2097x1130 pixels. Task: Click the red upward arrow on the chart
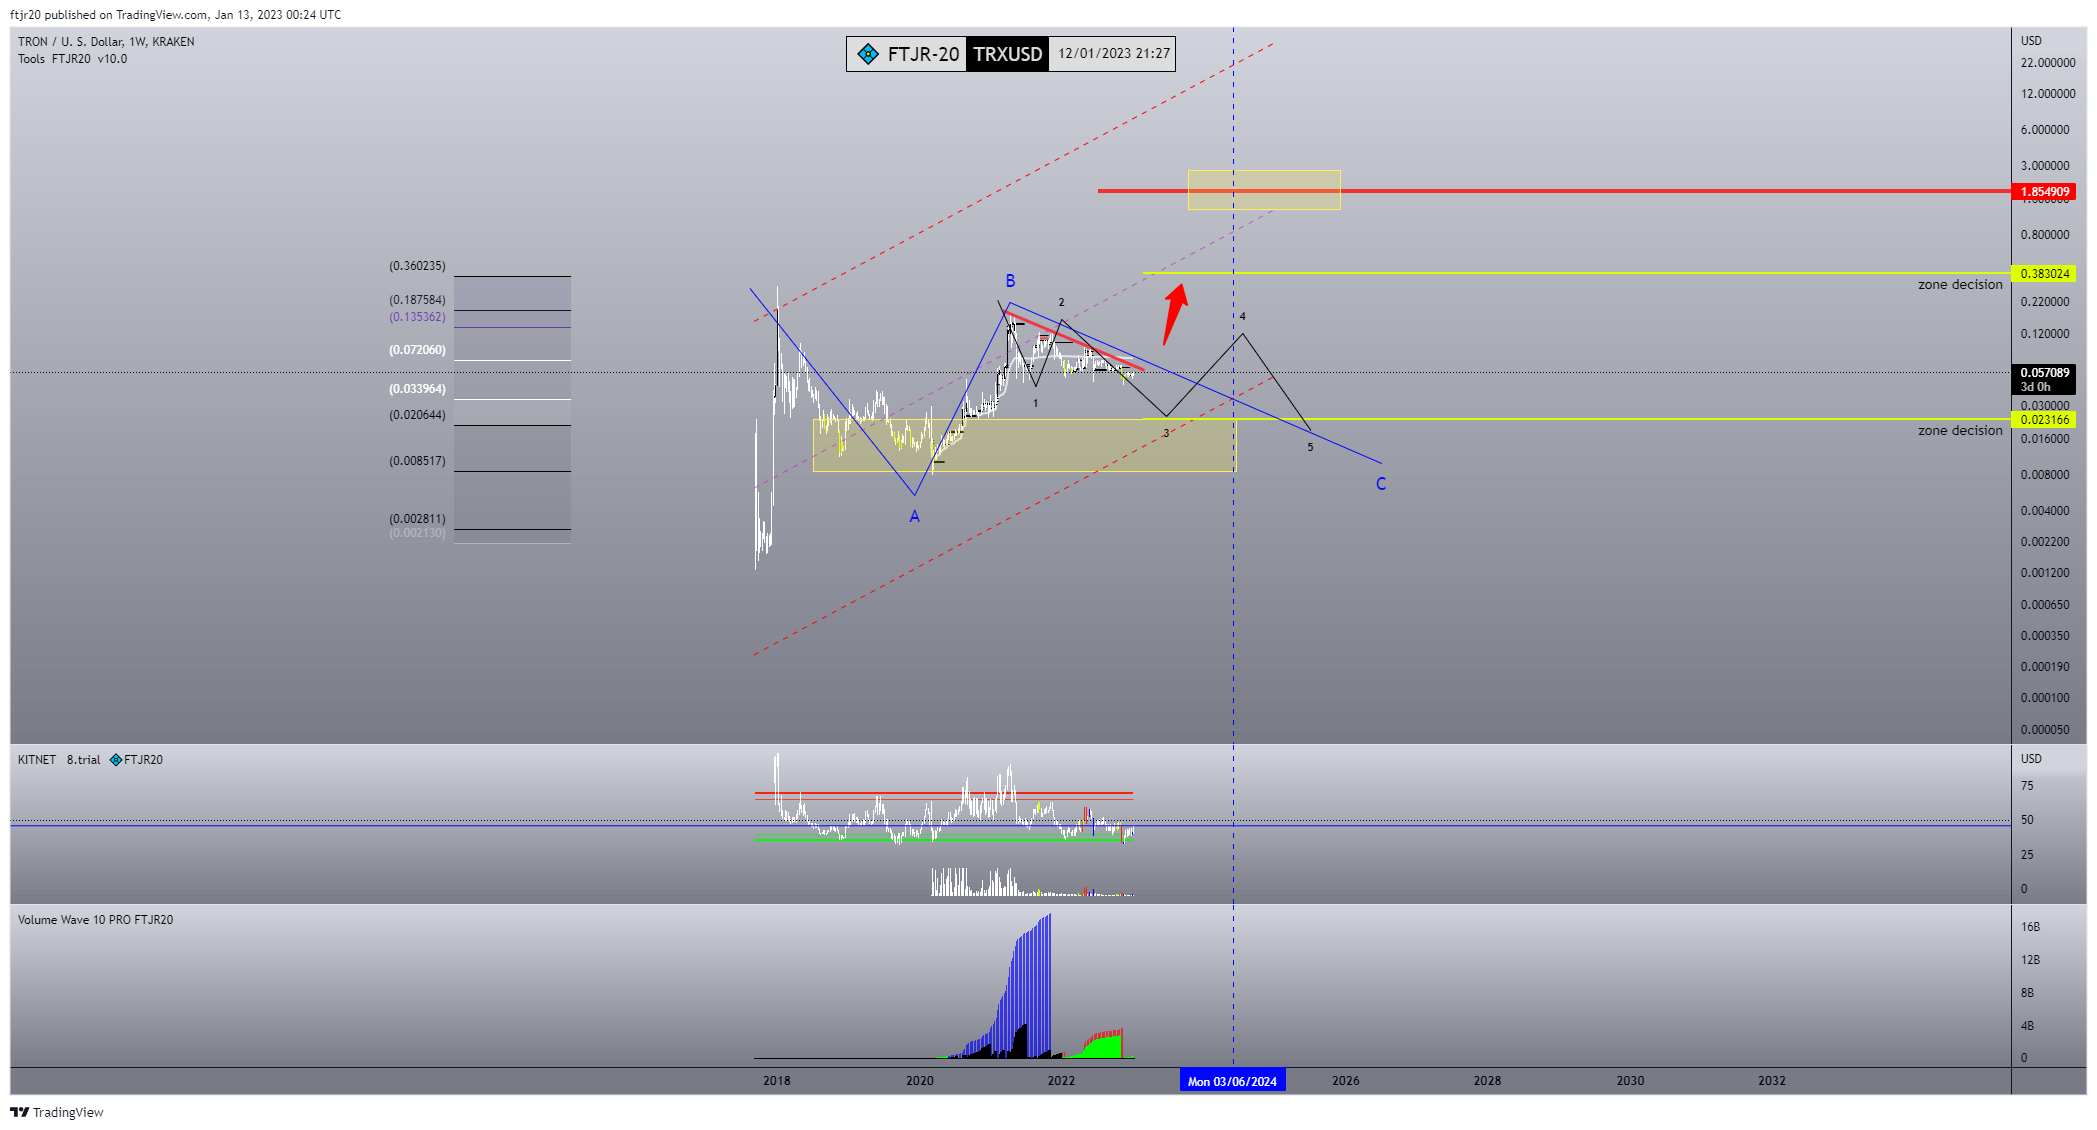pos(1175,313)
